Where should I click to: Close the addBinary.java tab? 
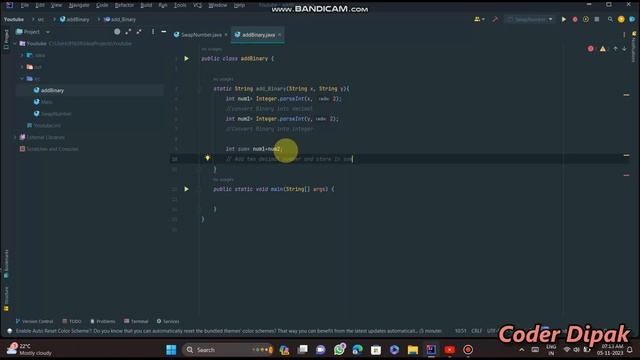tap(280, 35)
